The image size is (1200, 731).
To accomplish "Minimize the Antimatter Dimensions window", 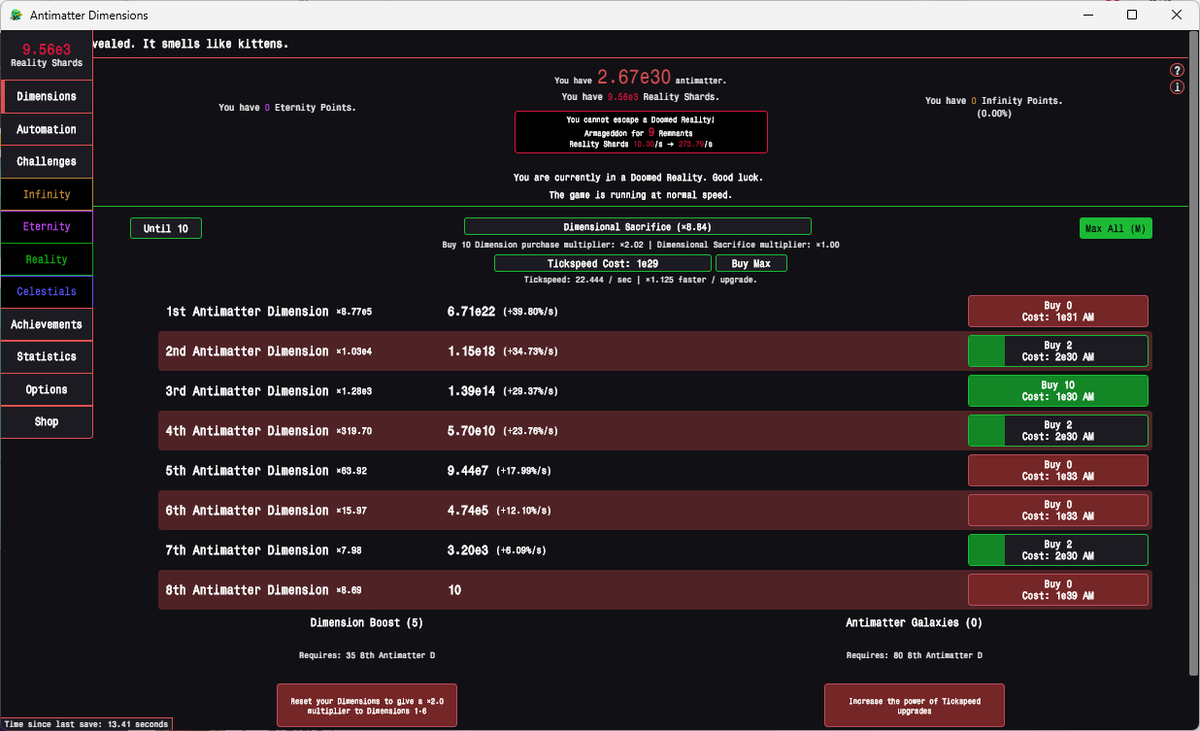I will point(1087,15).
